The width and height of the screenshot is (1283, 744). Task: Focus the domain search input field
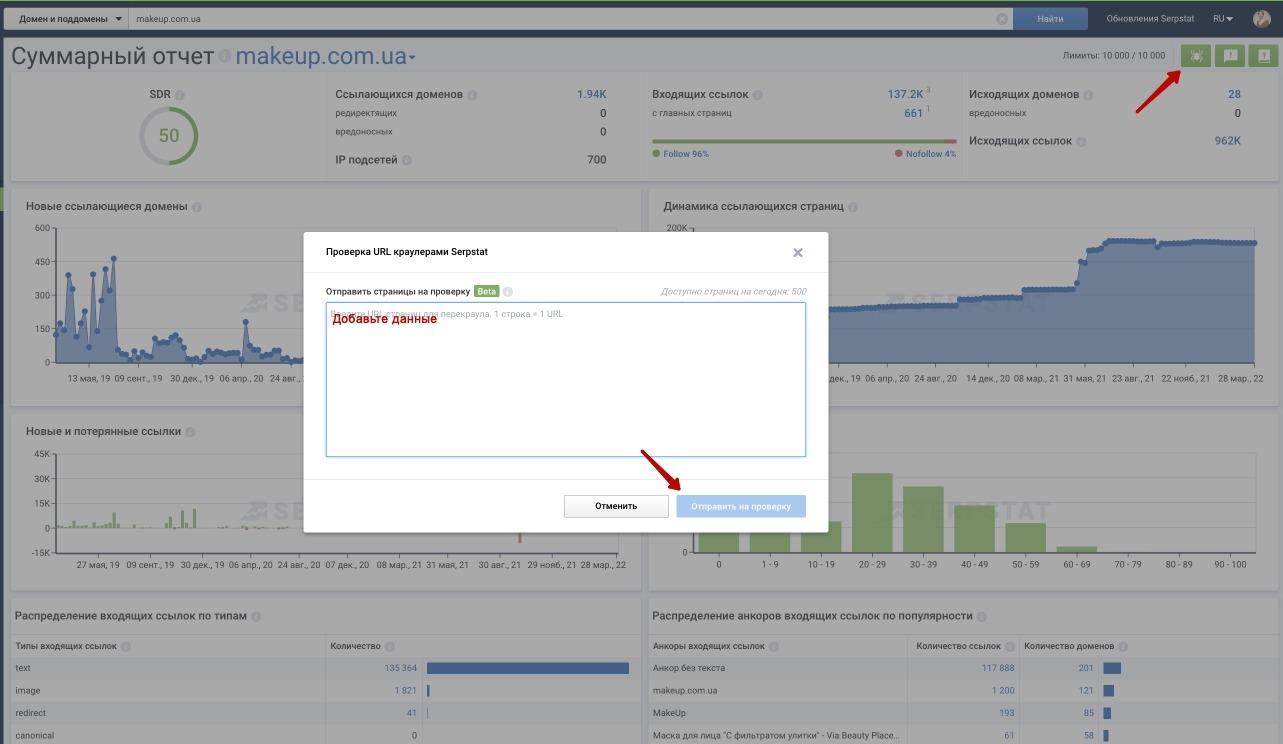point(570,19)
